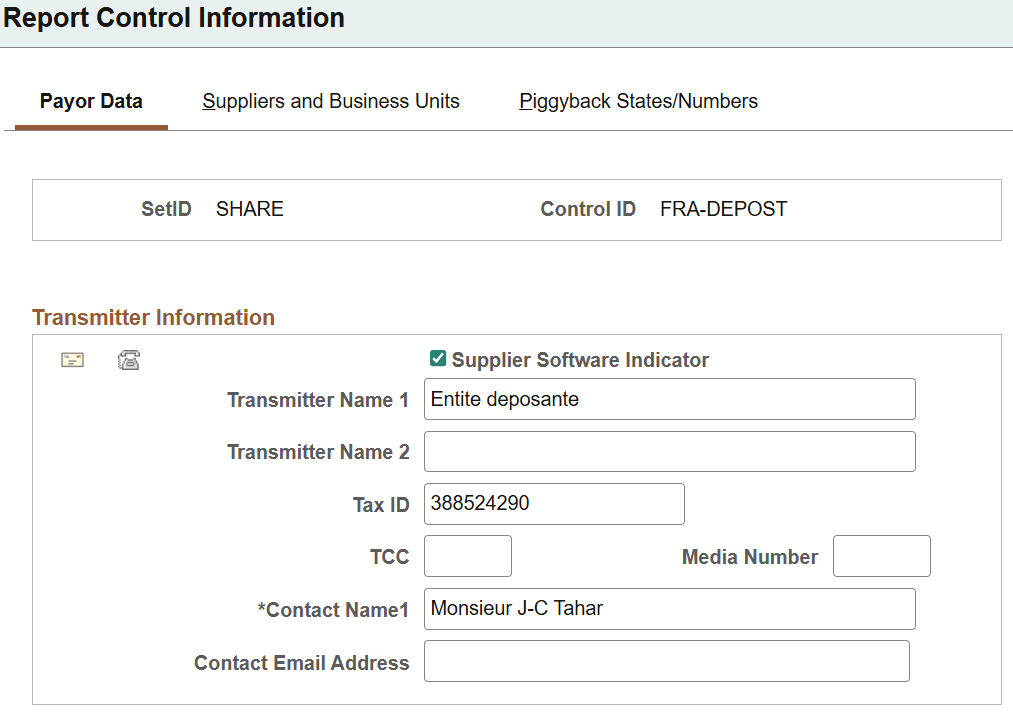Click the telephone icon in Transmitter Information
1013x712 pixels.
(128, 359)
